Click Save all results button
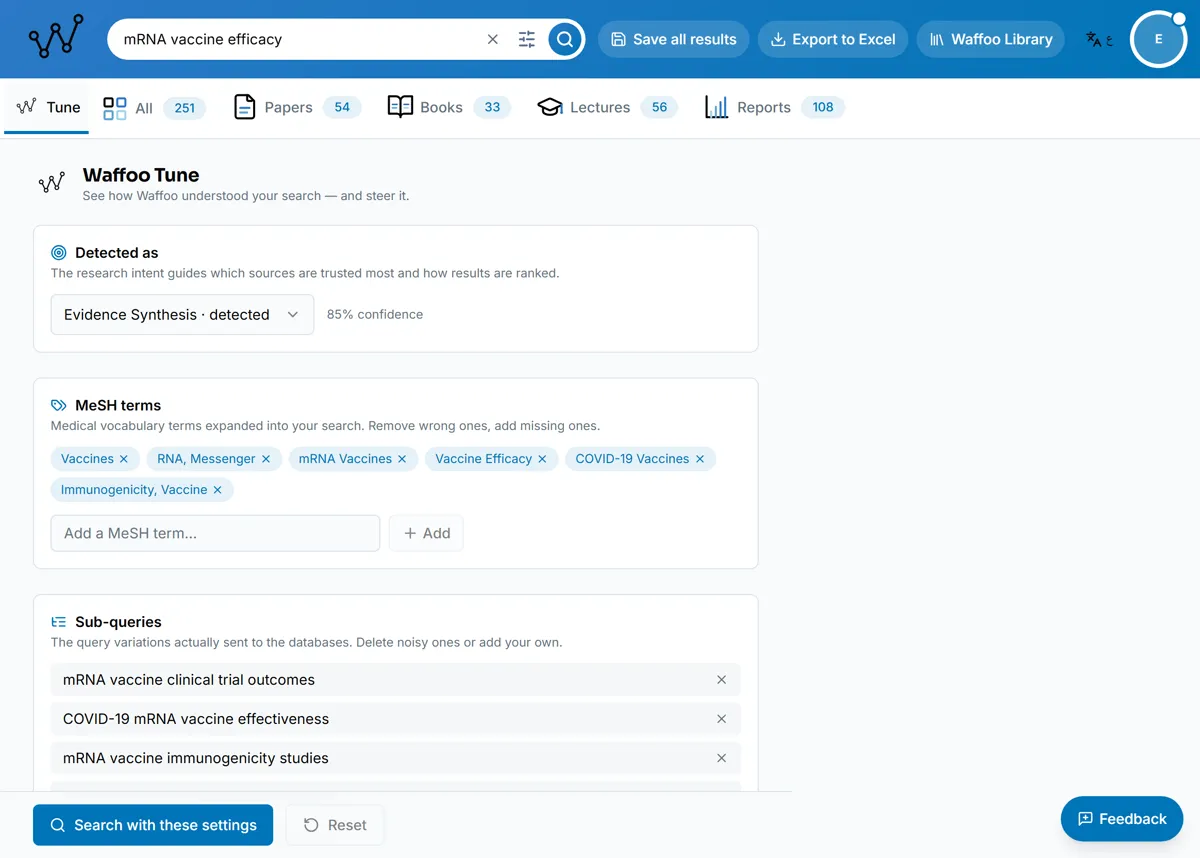 (x=673, y=39)
